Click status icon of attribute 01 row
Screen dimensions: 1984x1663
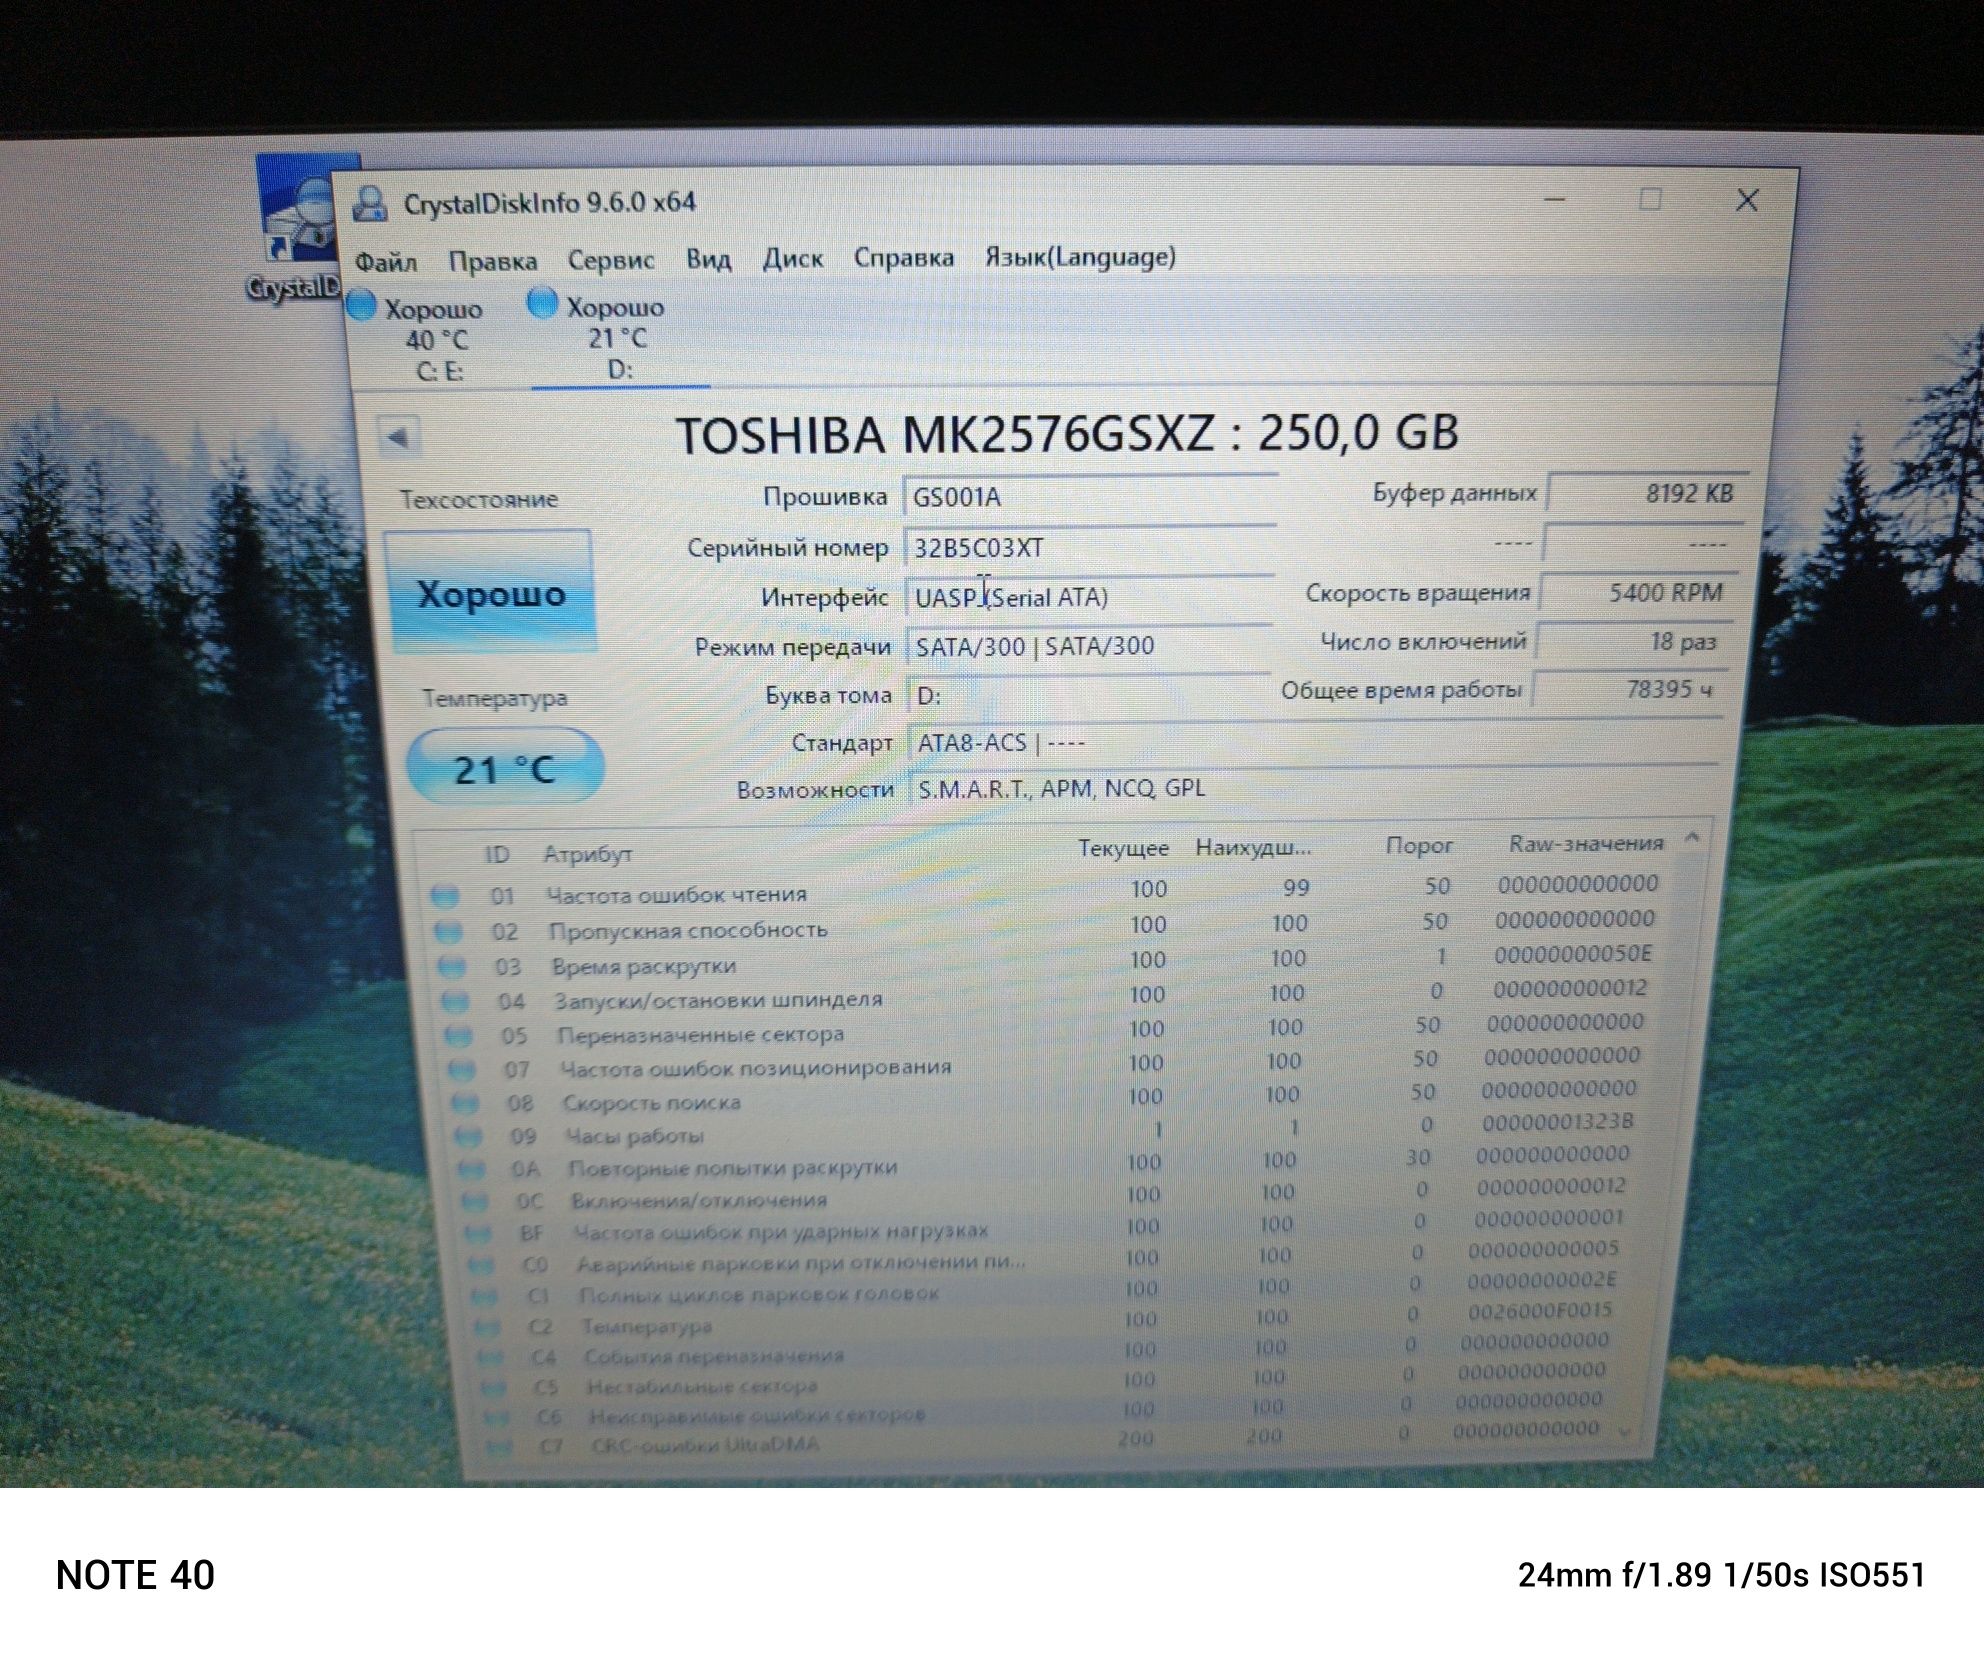pos(445,896)
